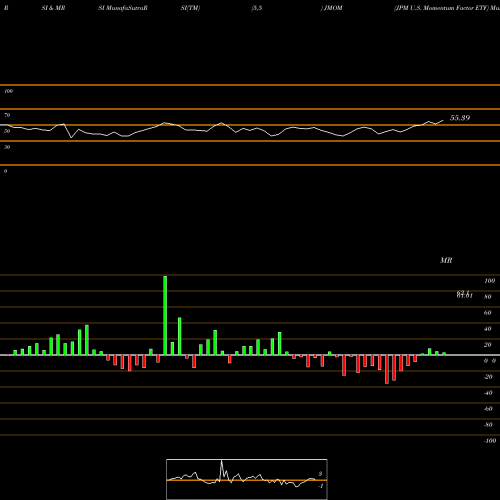
Task: Click the 30 level label on RSI axis
Action: 7,147
